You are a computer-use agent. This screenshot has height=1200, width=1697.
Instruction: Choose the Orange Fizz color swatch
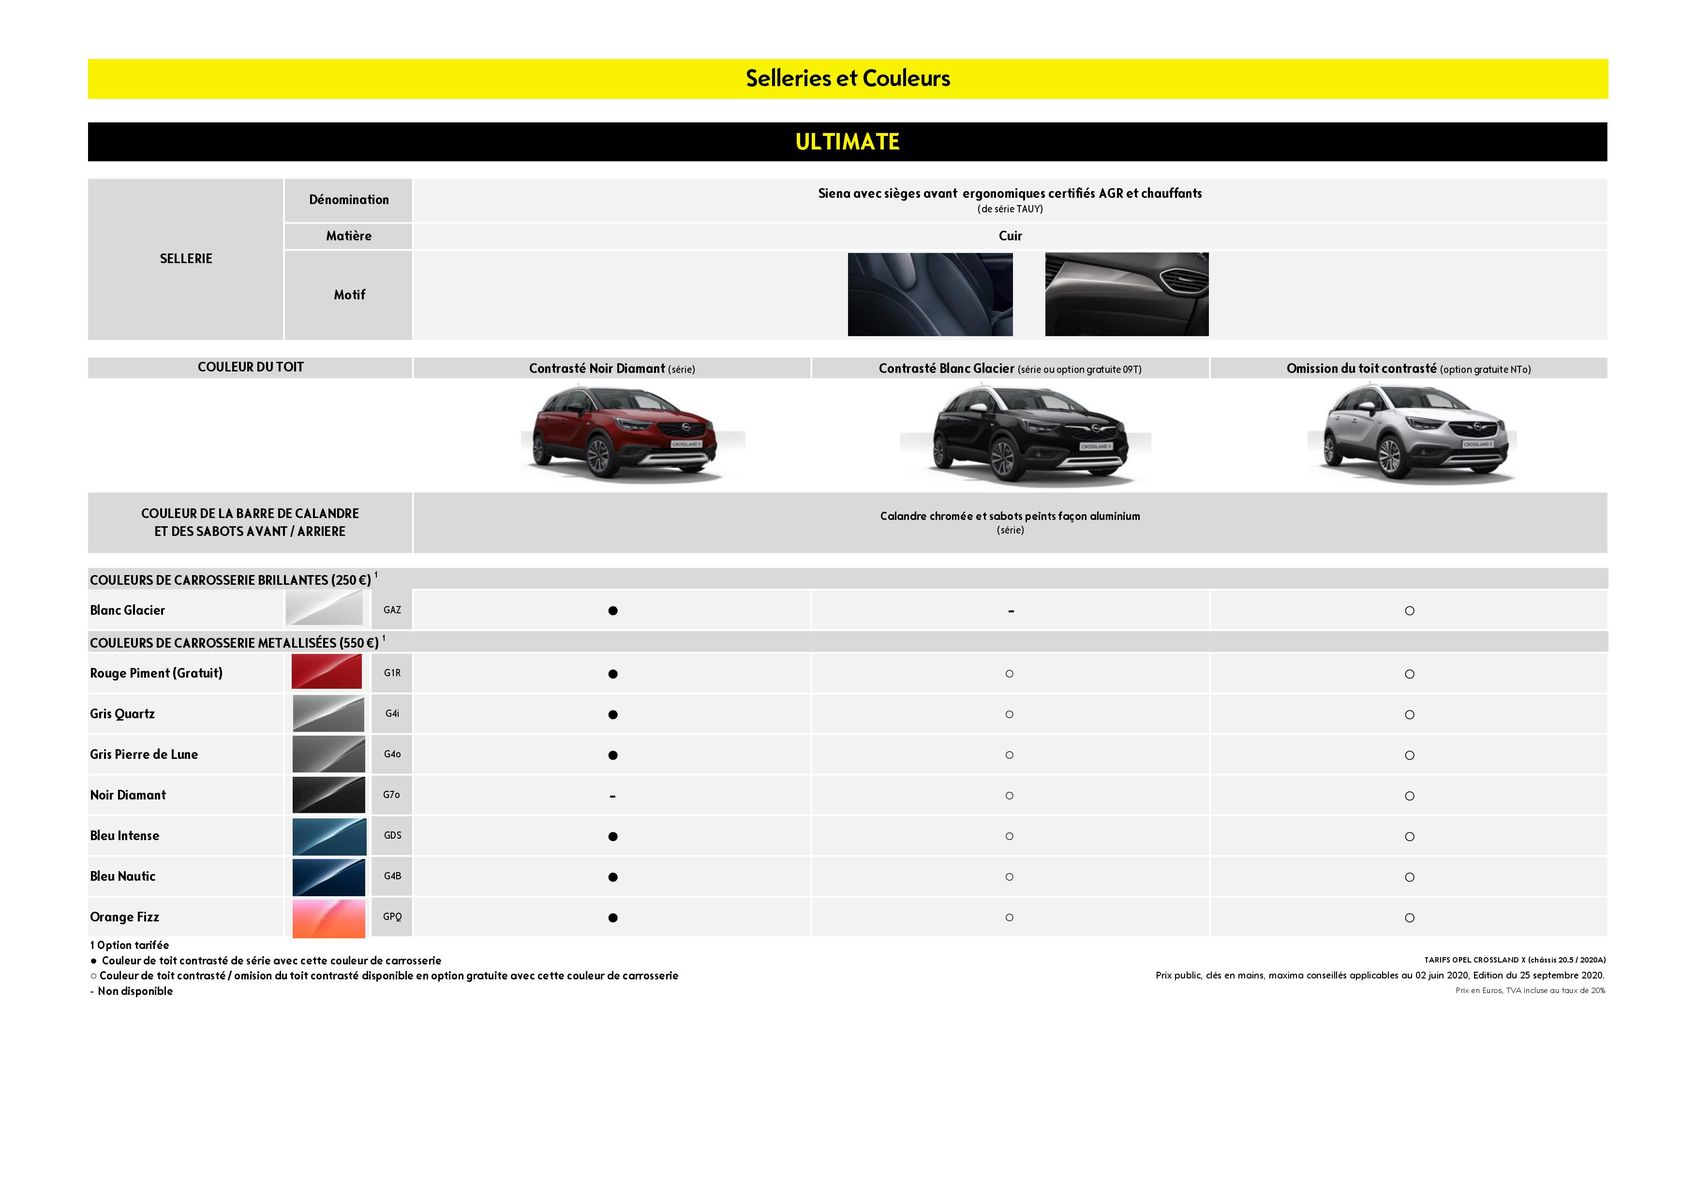(x=329, y=918)
